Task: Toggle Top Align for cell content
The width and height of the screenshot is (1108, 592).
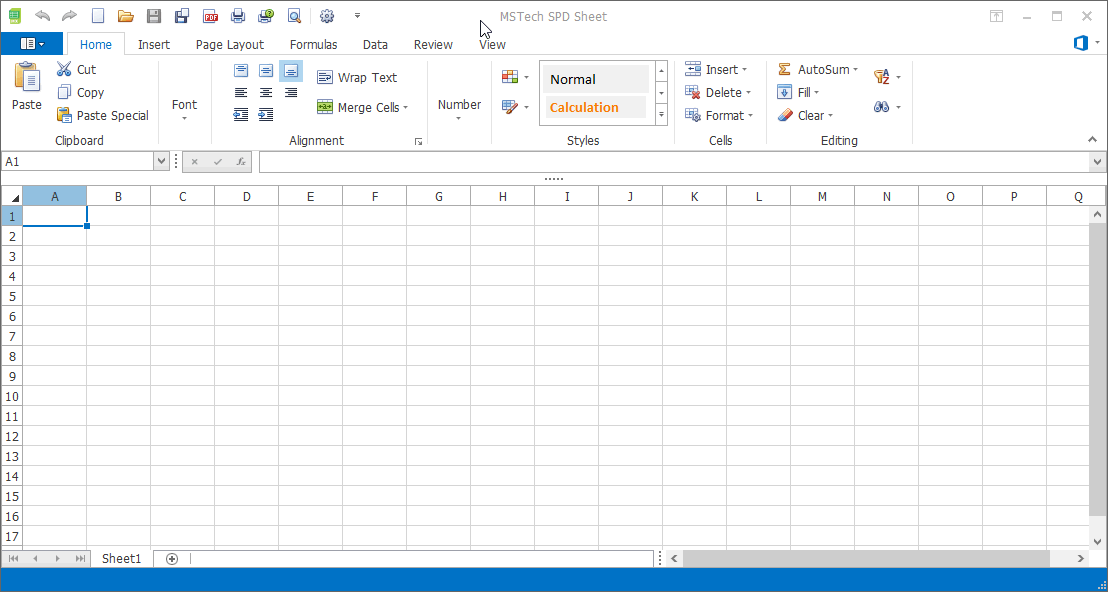Action: [x=241, y=71]
